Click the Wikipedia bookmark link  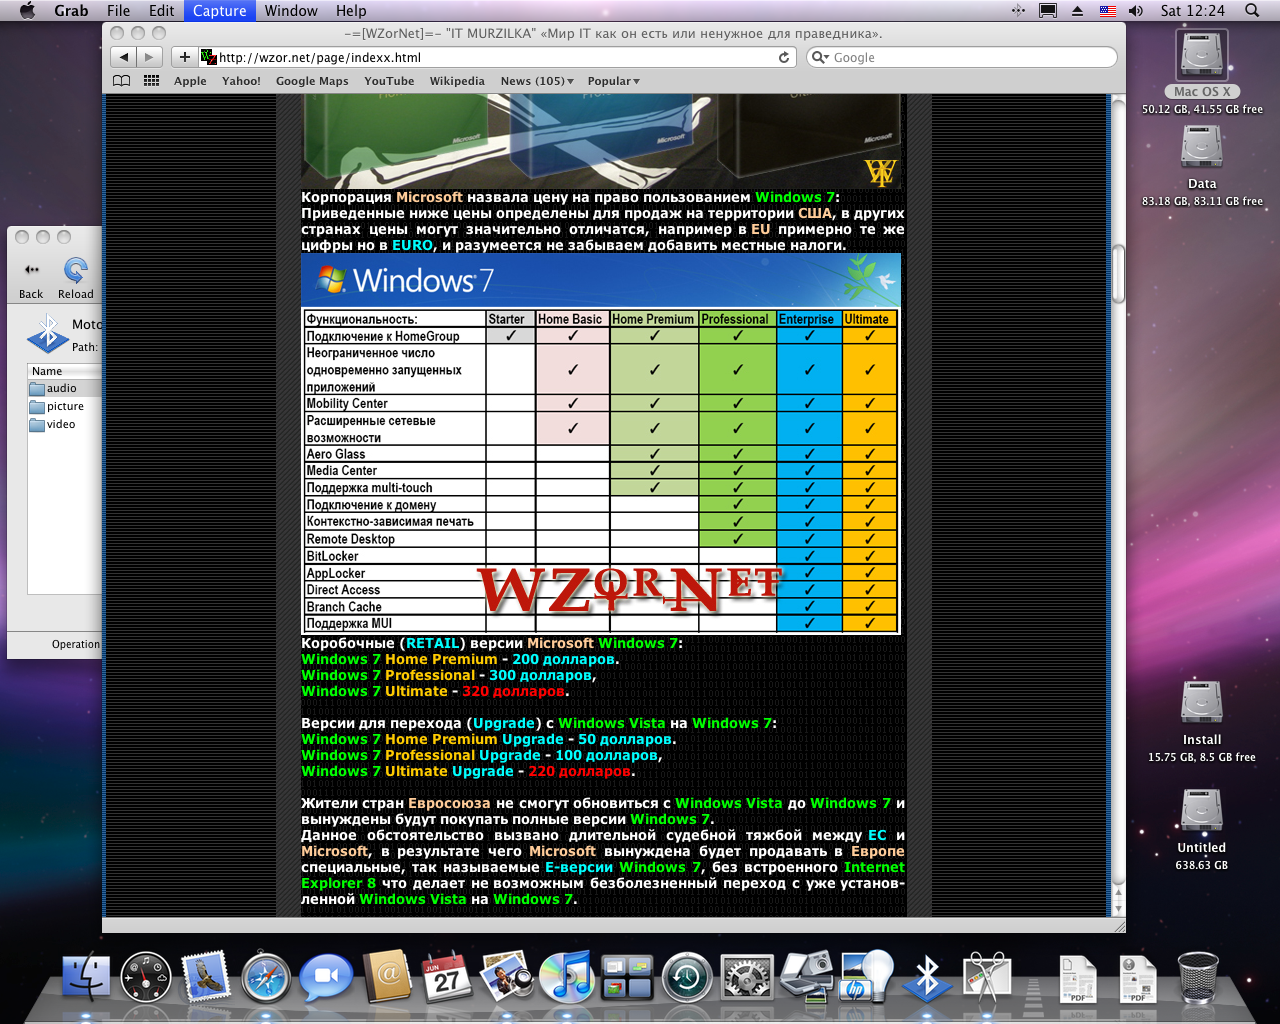coord(457,81)
